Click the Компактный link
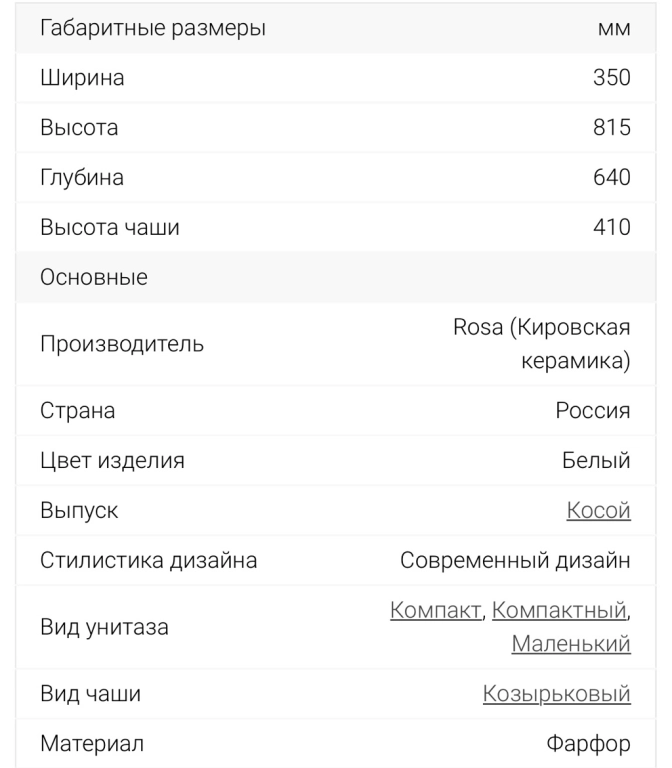The height and width of the screenshot is (768, 672). [560, 610]
